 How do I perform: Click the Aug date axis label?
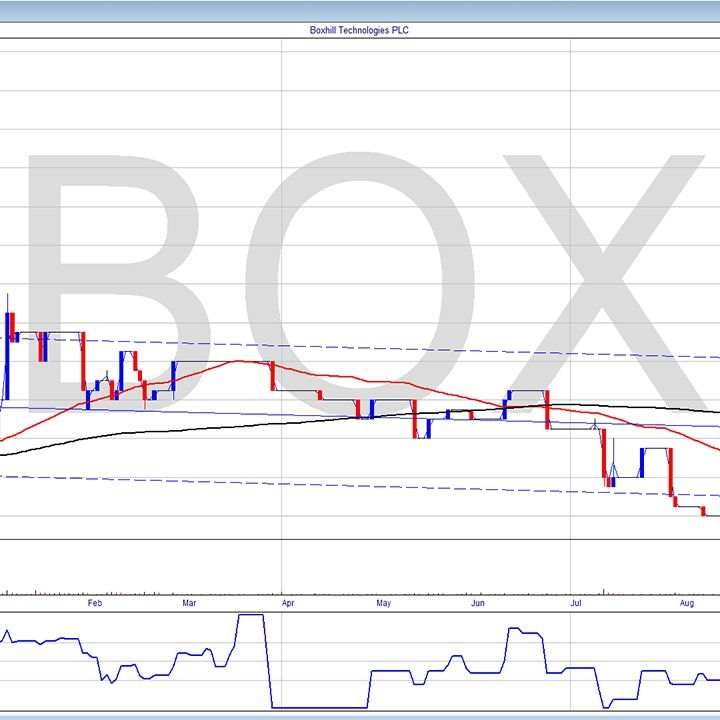click(686, 604)
